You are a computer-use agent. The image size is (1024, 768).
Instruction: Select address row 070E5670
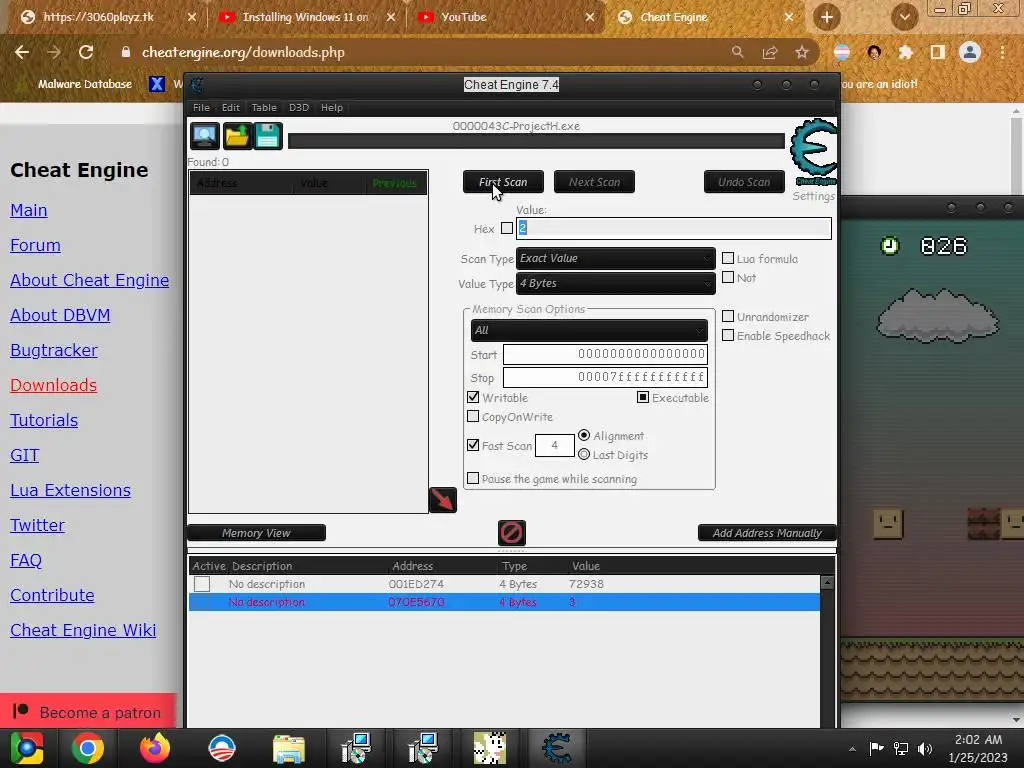tap(504, 602)
